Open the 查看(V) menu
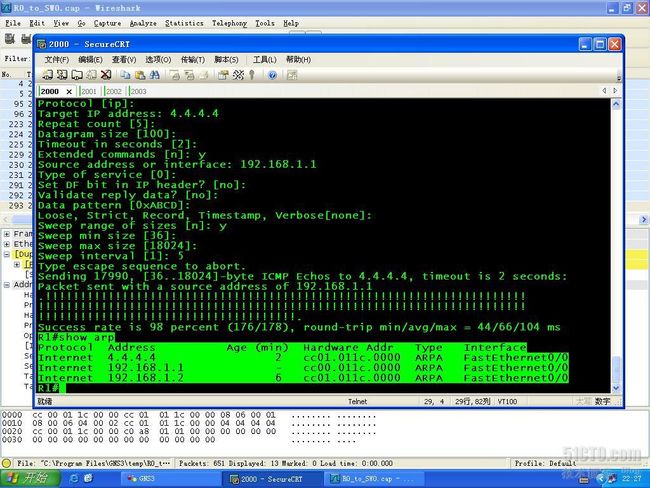Image resolution: width=650 pixels, height=488 pixels. click(x=124, y=60)
